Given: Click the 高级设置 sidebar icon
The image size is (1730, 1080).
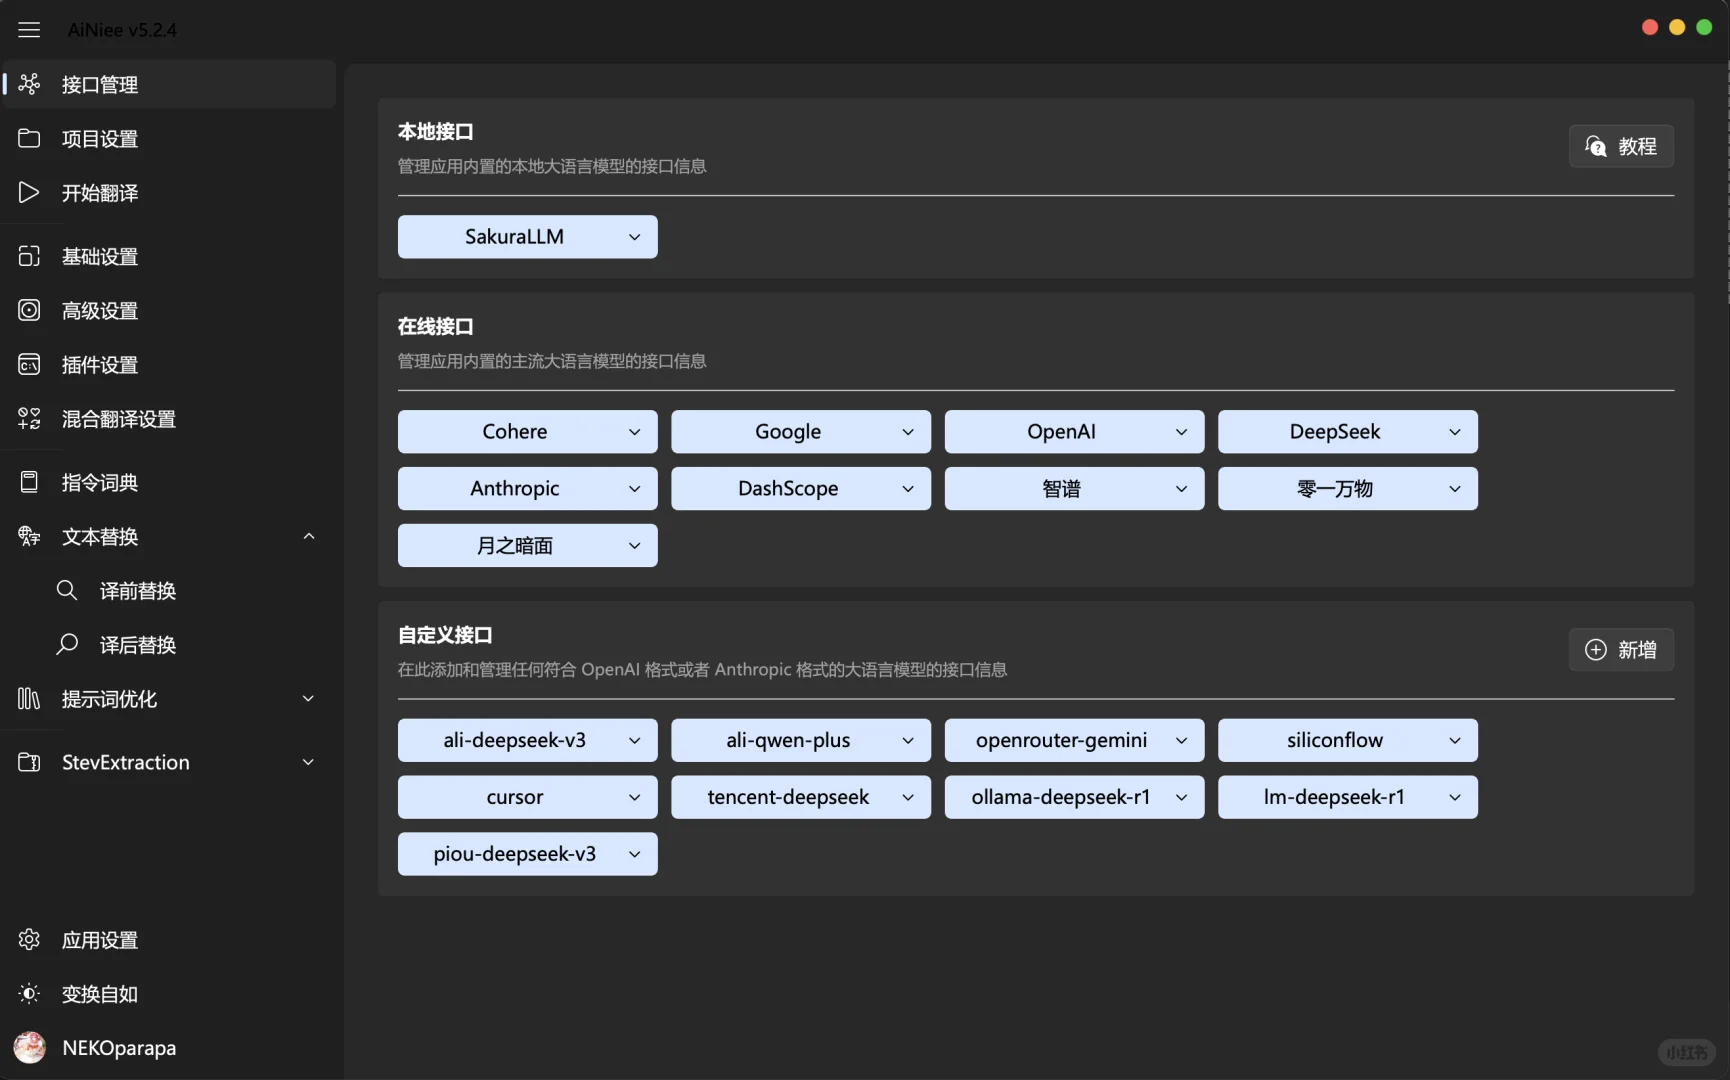Looking at the screenshot, I should coord(29,310).
